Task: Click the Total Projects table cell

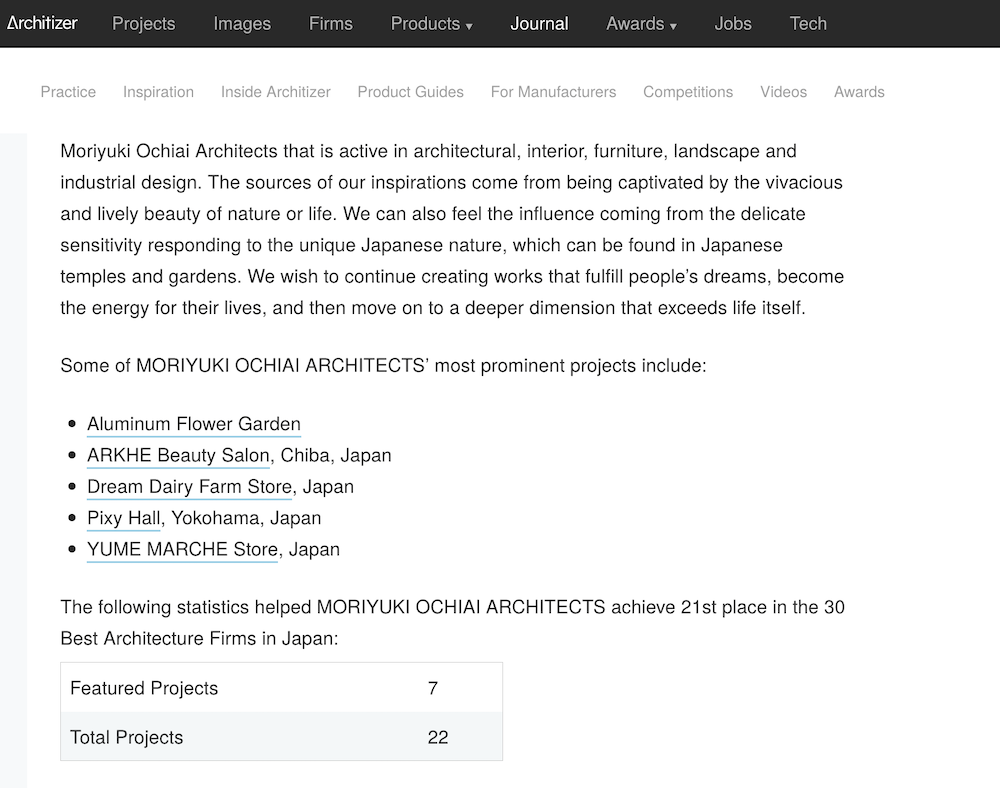Action: 126,737
